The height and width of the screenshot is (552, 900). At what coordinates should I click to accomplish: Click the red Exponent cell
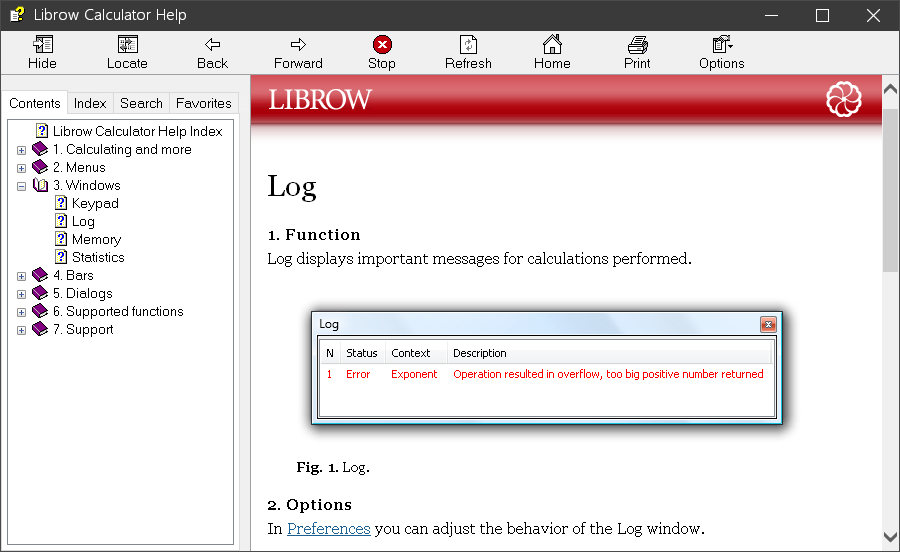pyautogui.click(x=414, y=374)
